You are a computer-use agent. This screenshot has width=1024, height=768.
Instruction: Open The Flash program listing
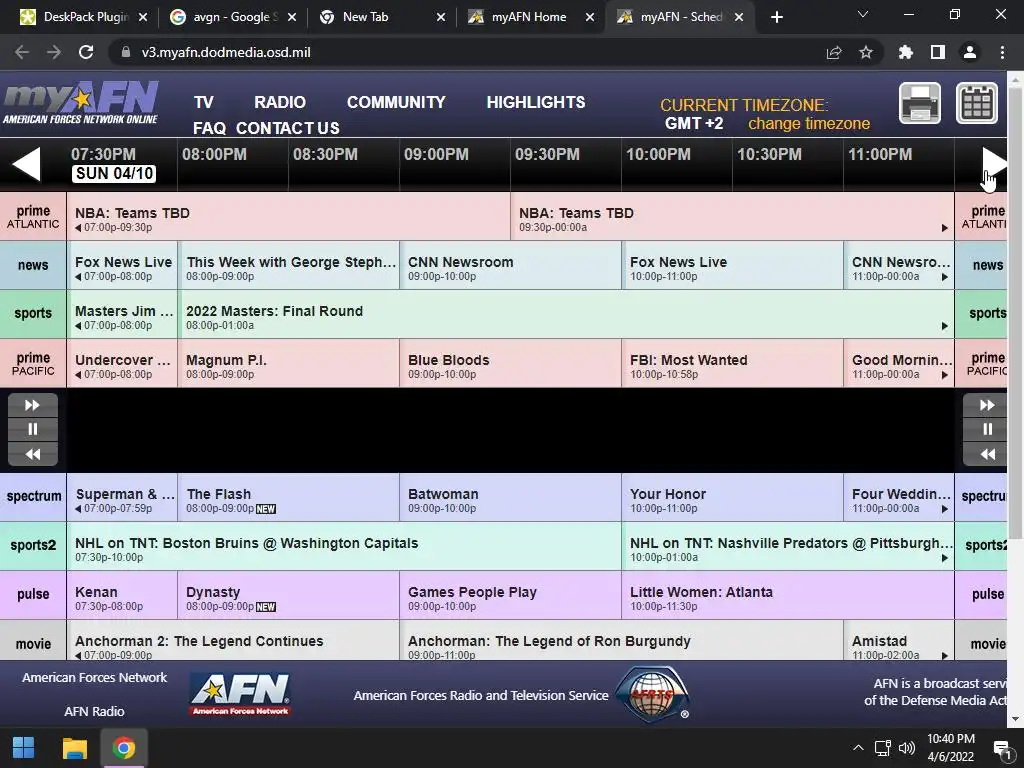(288, 497)
